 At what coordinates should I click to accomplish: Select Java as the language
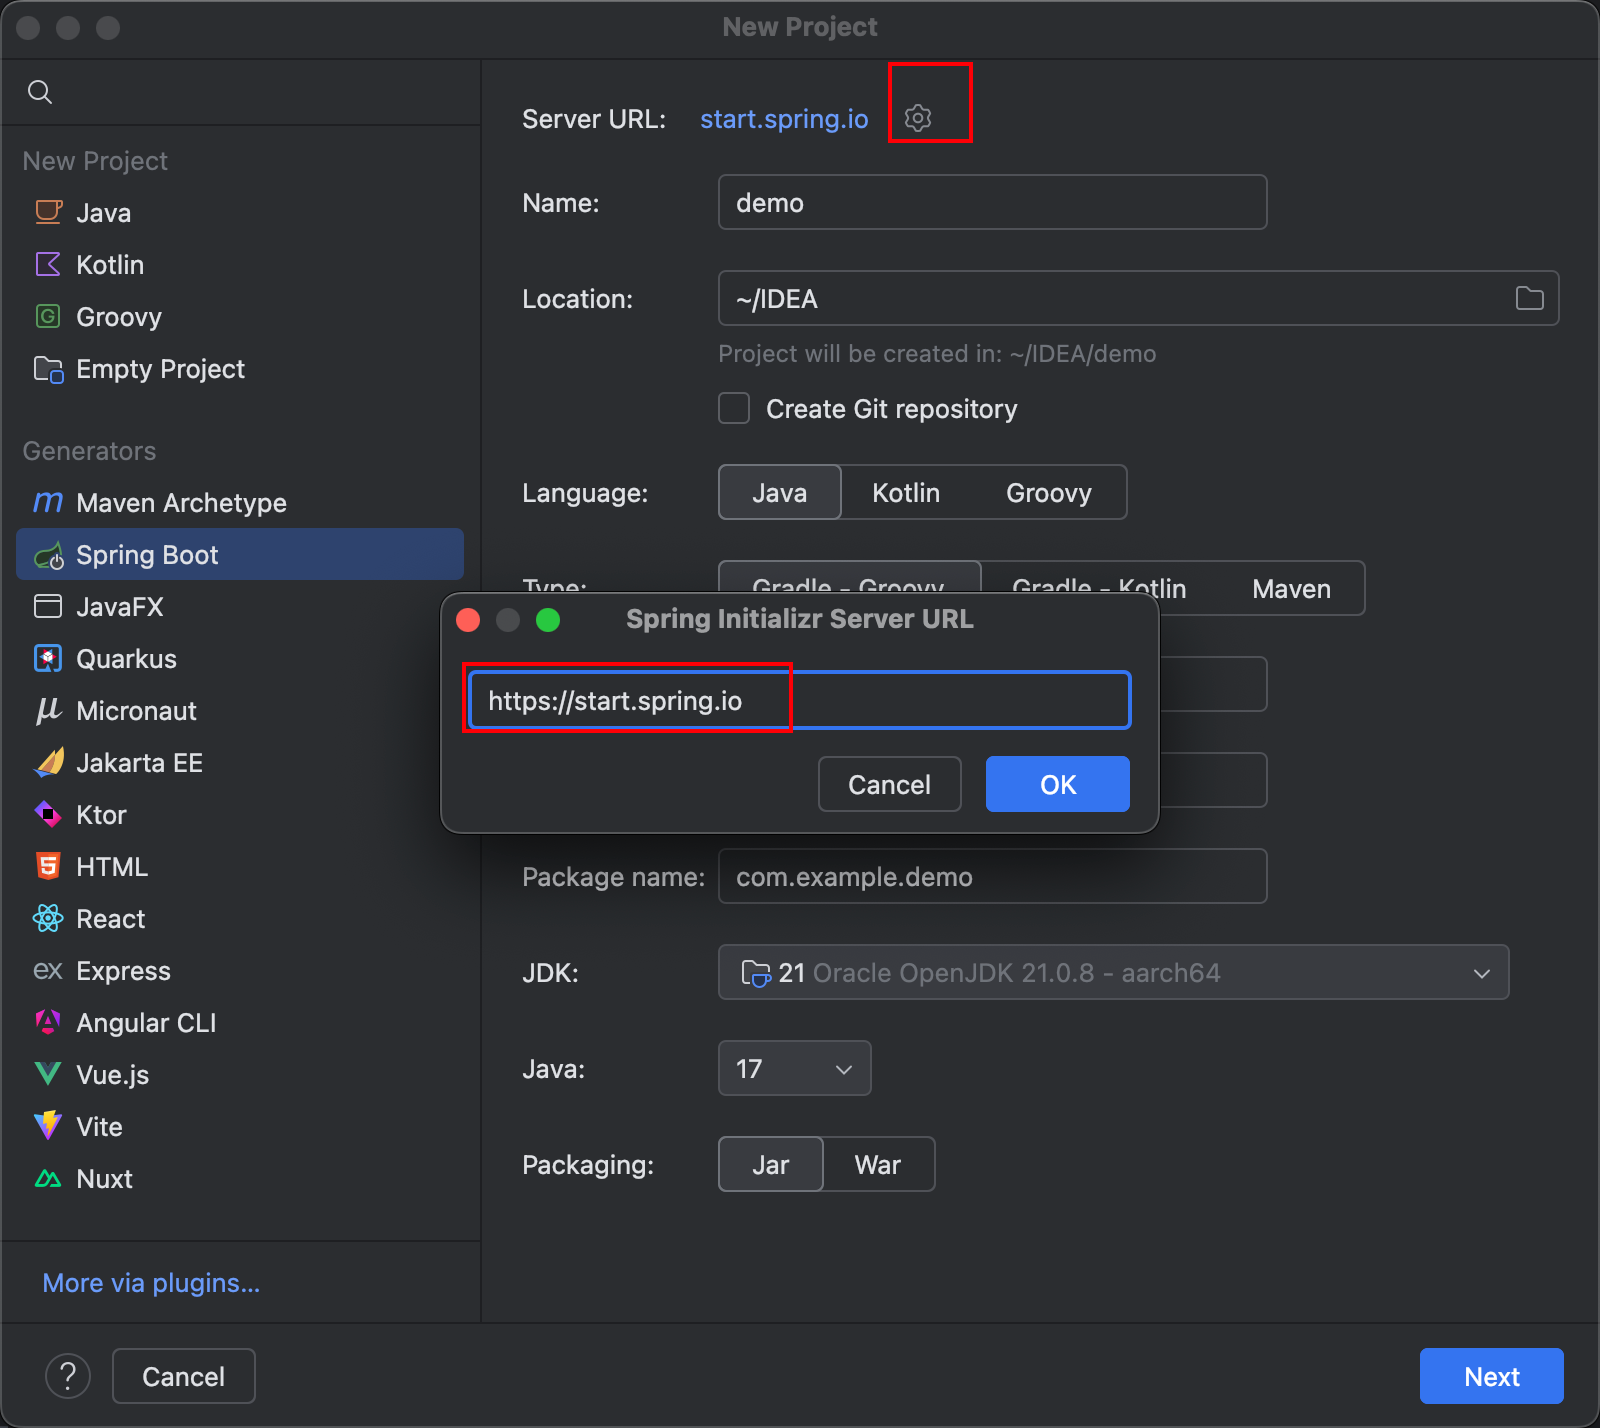pyautogui.click(x=780, y=492)
